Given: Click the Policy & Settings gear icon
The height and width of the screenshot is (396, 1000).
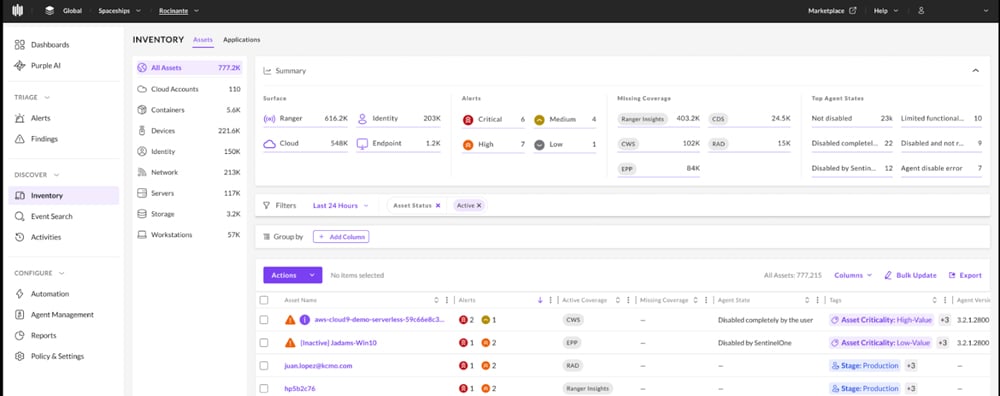Looking at the screenshot, I should pyautogui.click(x=20, y=356).
